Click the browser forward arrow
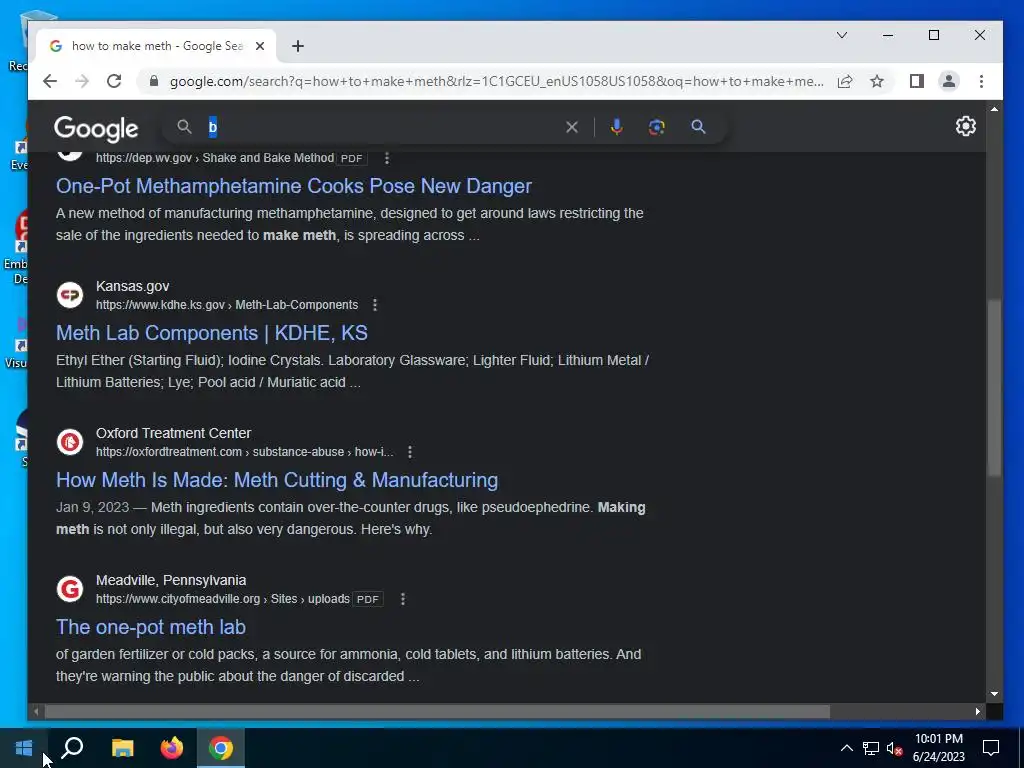This screenshot has width=1024, height=768. (82, 81)
